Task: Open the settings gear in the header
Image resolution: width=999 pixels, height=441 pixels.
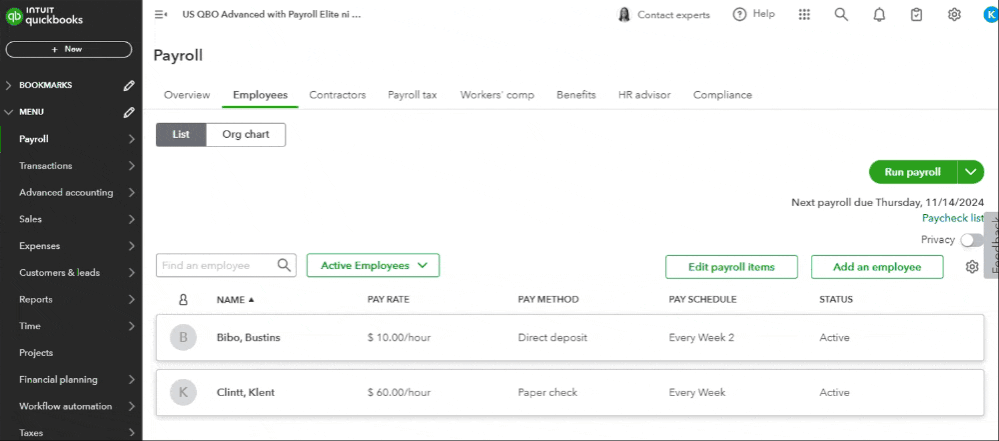Action: point(954,15)
